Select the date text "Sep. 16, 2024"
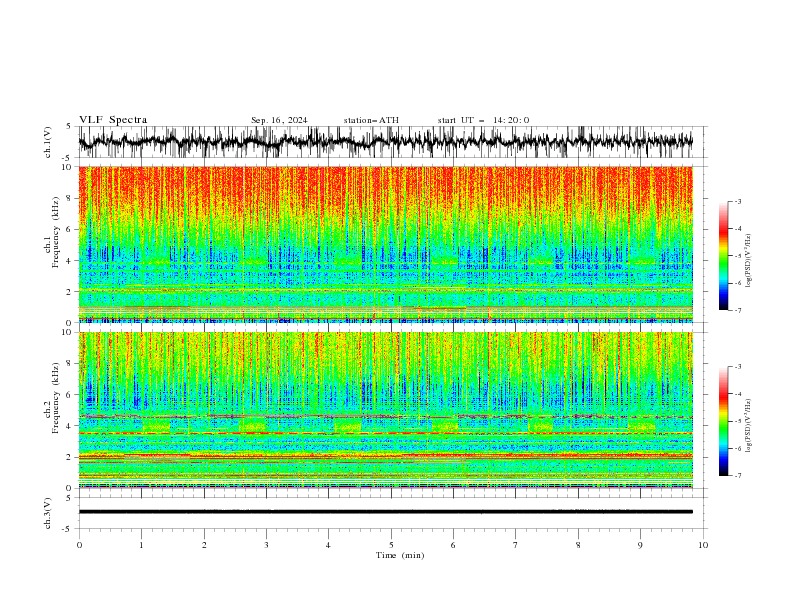Screen dimensions: 792x612 point(279,120)
